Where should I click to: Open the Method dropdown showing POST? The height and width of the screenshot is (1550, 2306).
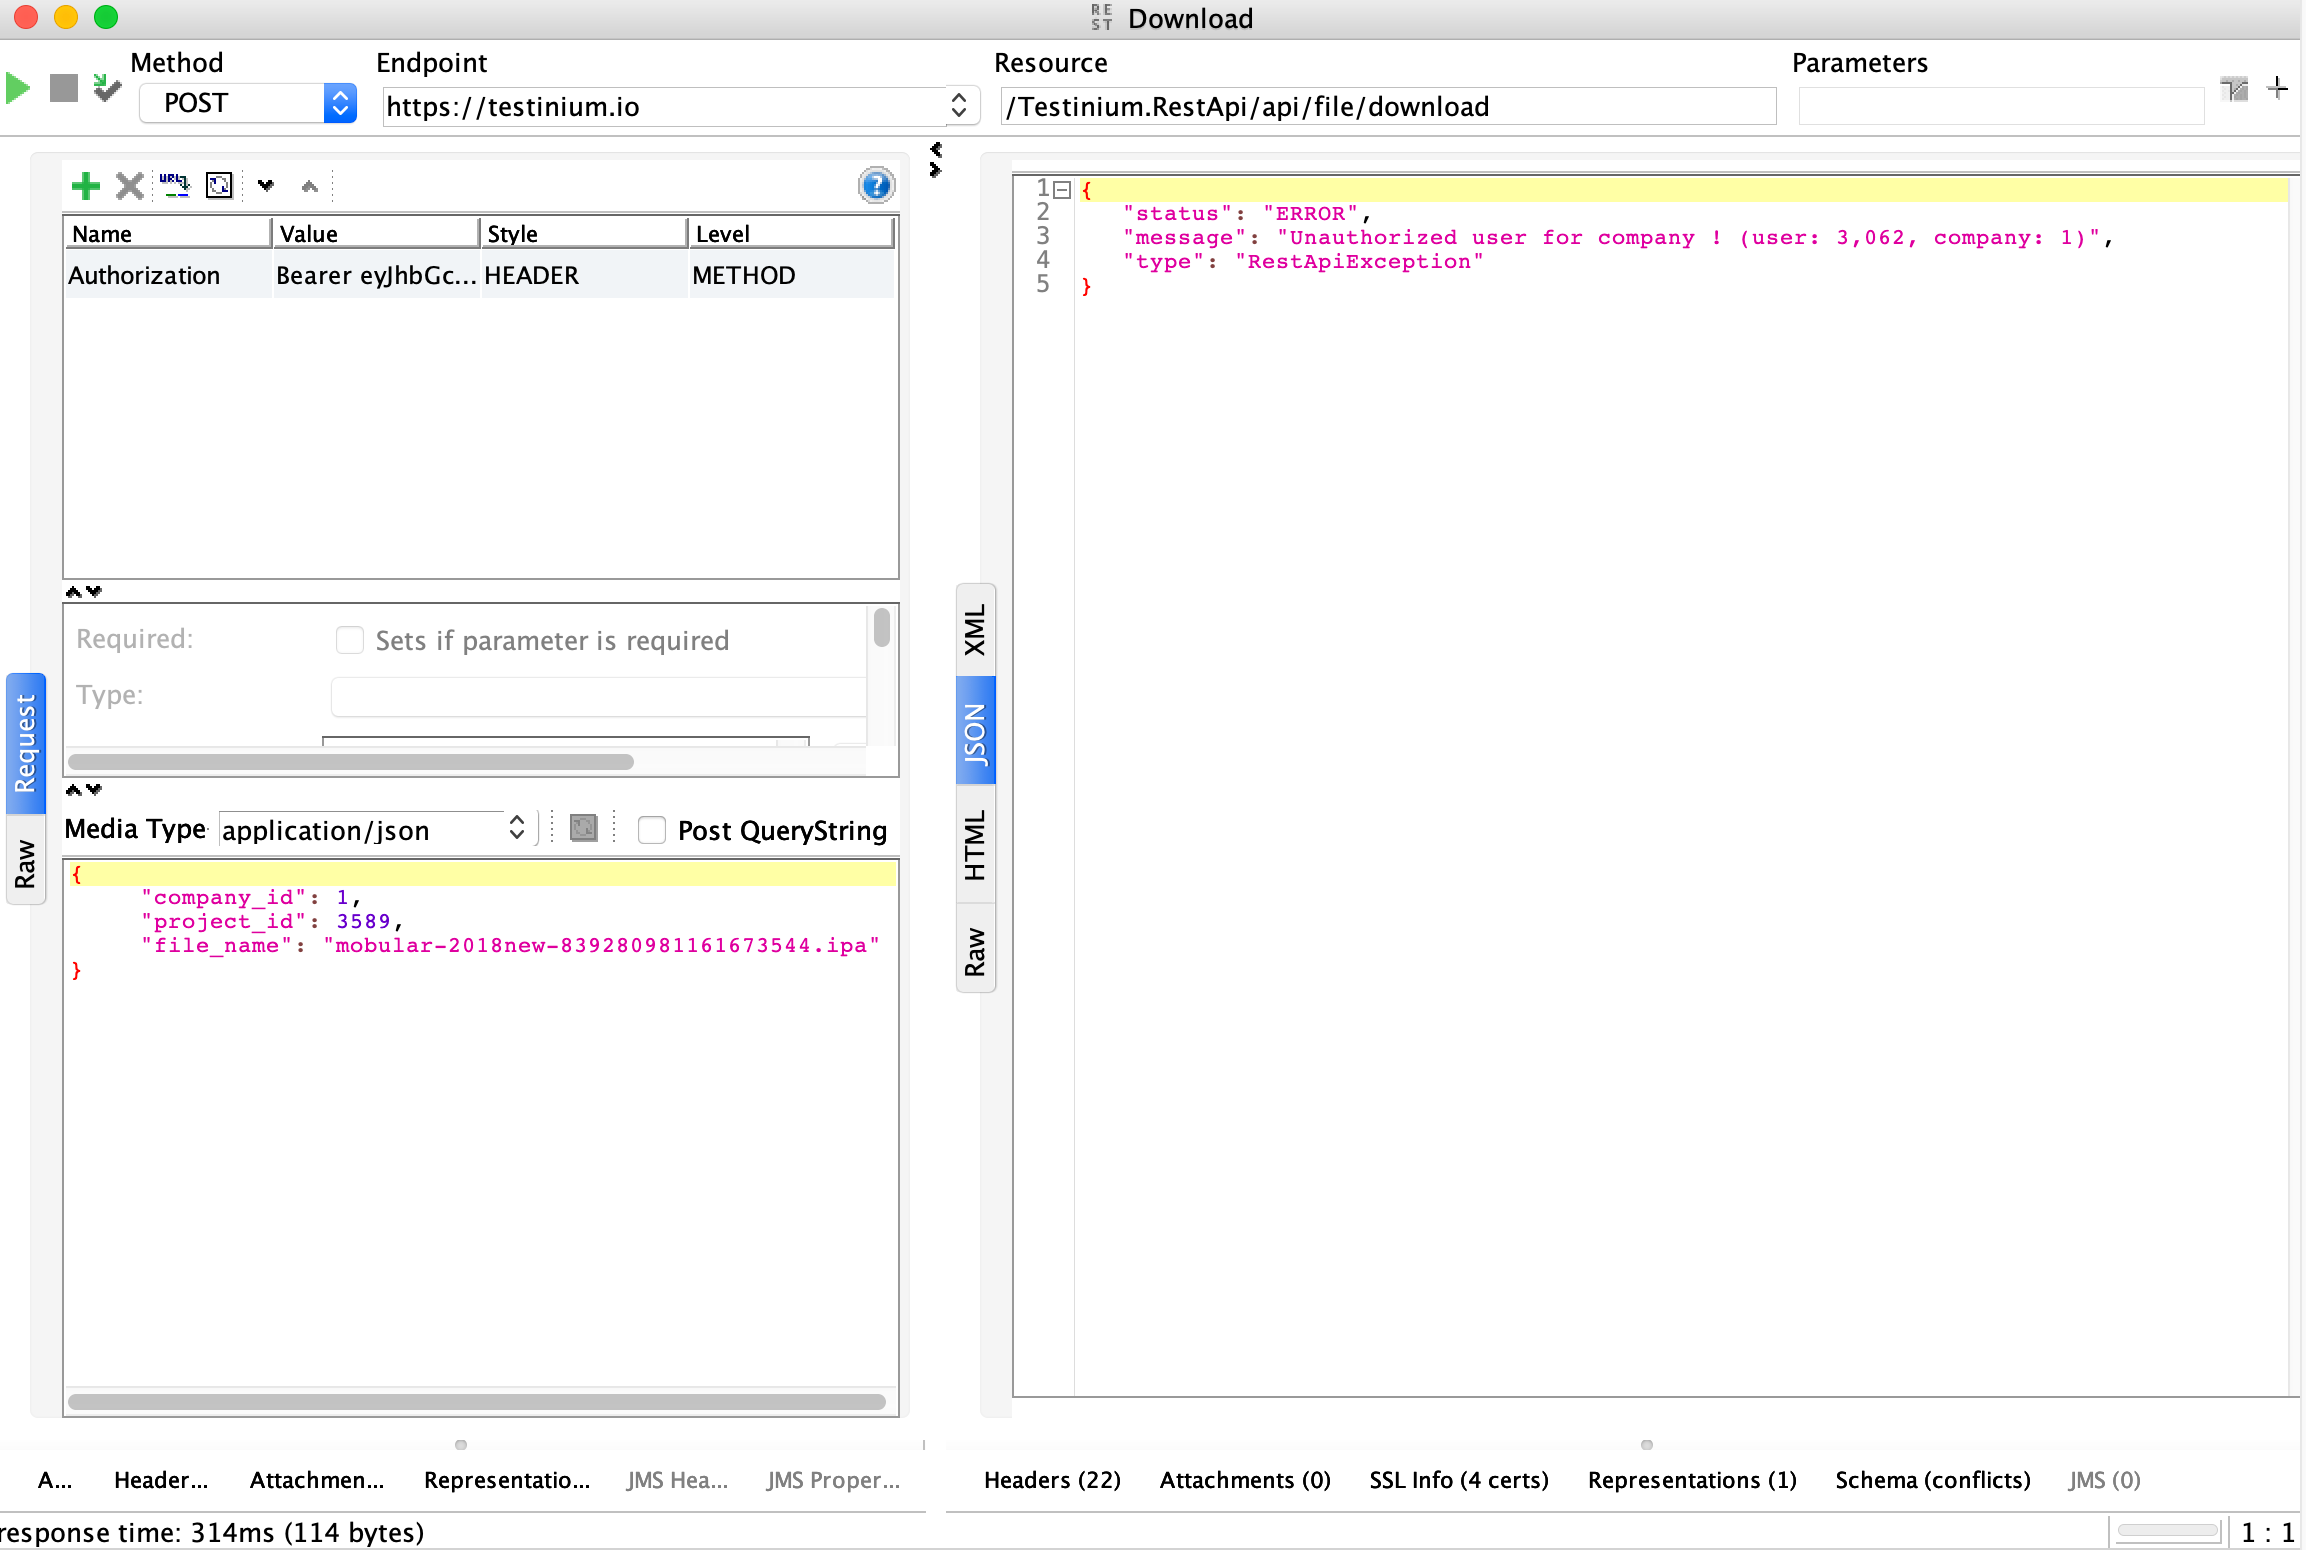pyautogui.click(x=248, y=103)
